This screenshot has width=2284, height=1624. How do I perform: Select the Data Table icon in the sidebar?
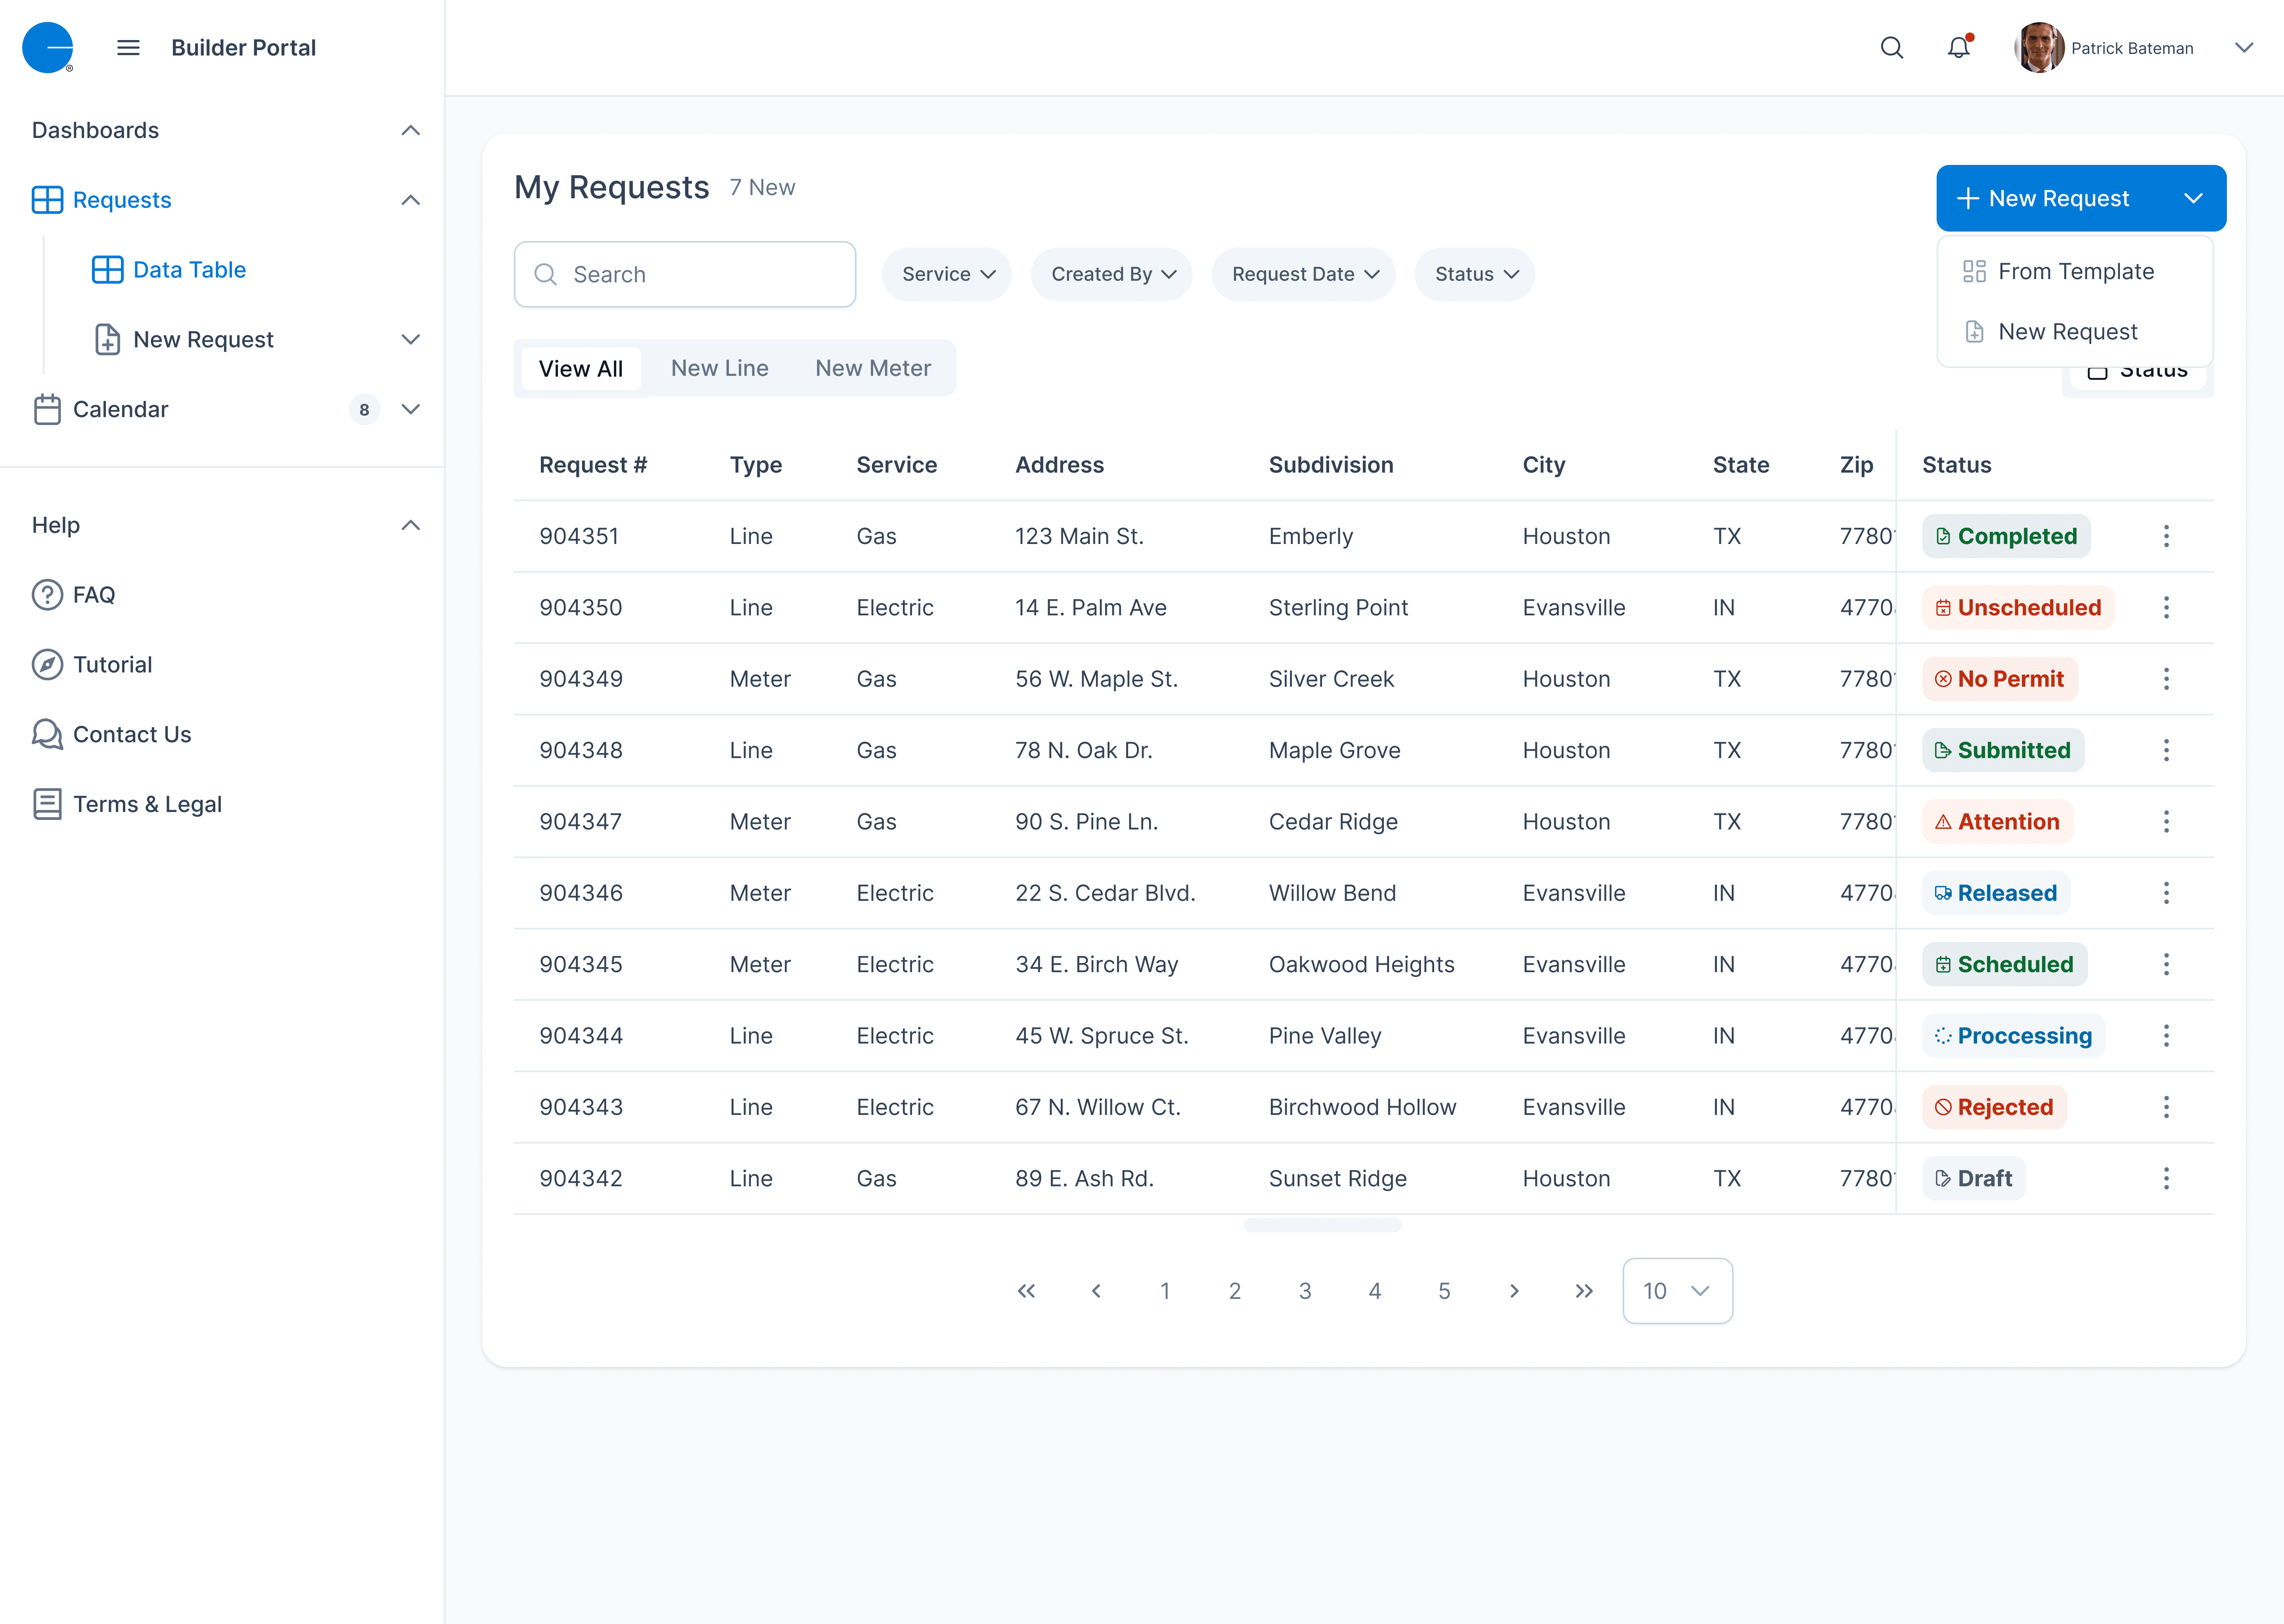(x=107, y=269)
